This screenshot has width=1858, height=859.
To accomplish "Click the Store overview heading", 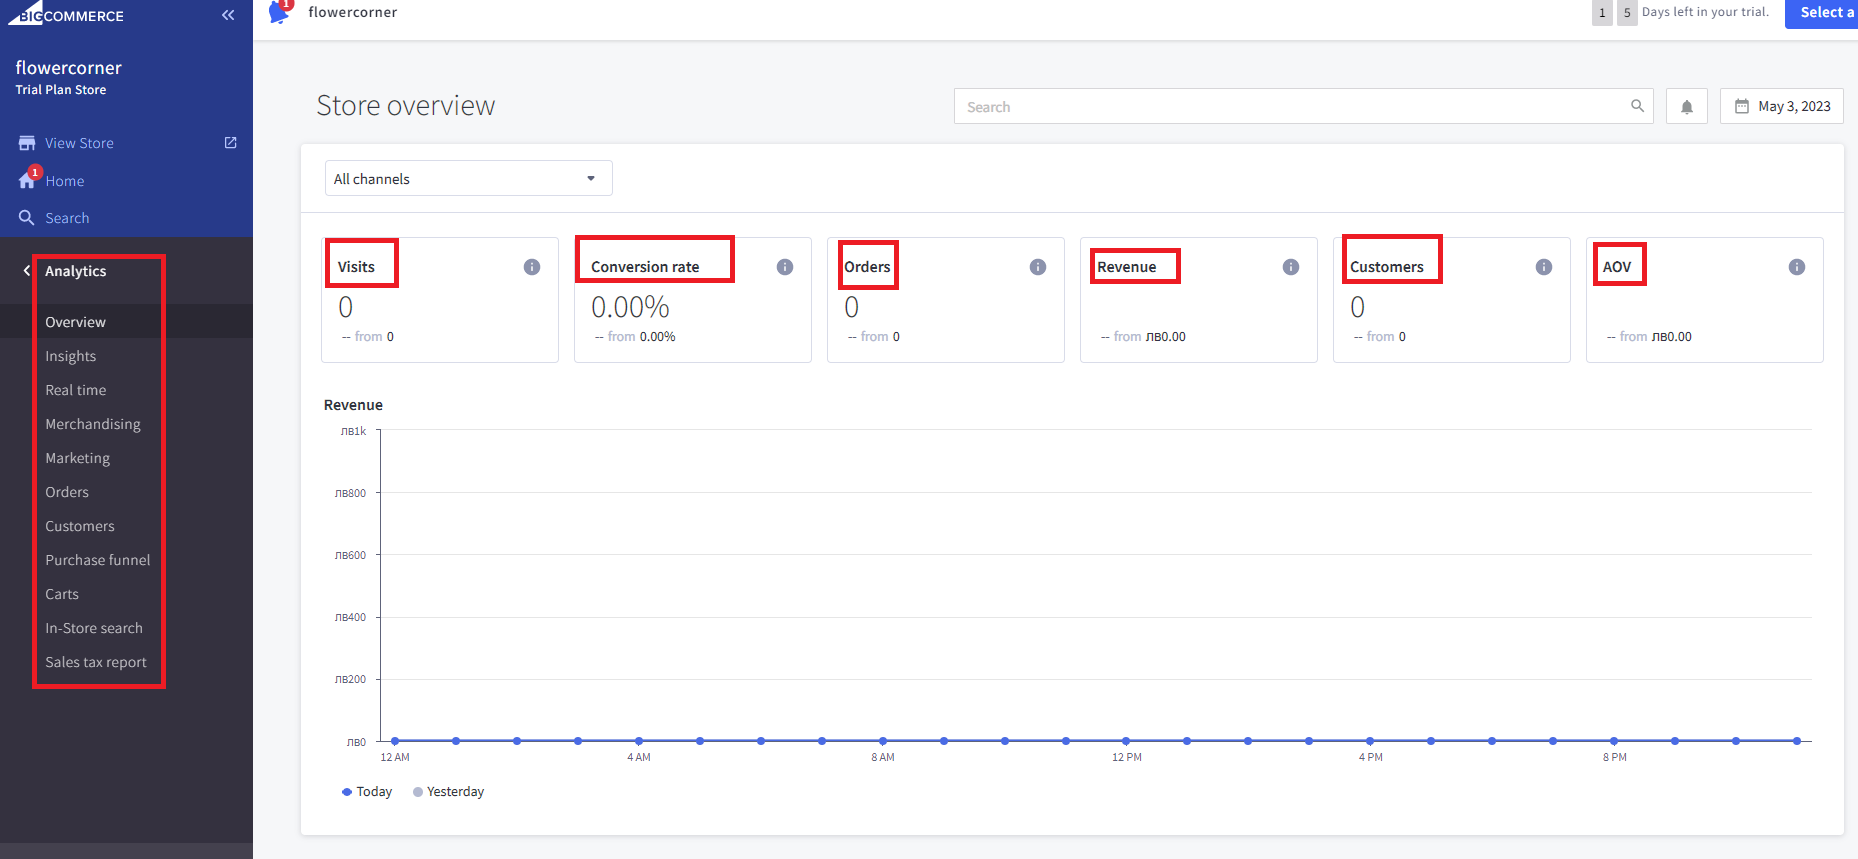I will (405, 105).
